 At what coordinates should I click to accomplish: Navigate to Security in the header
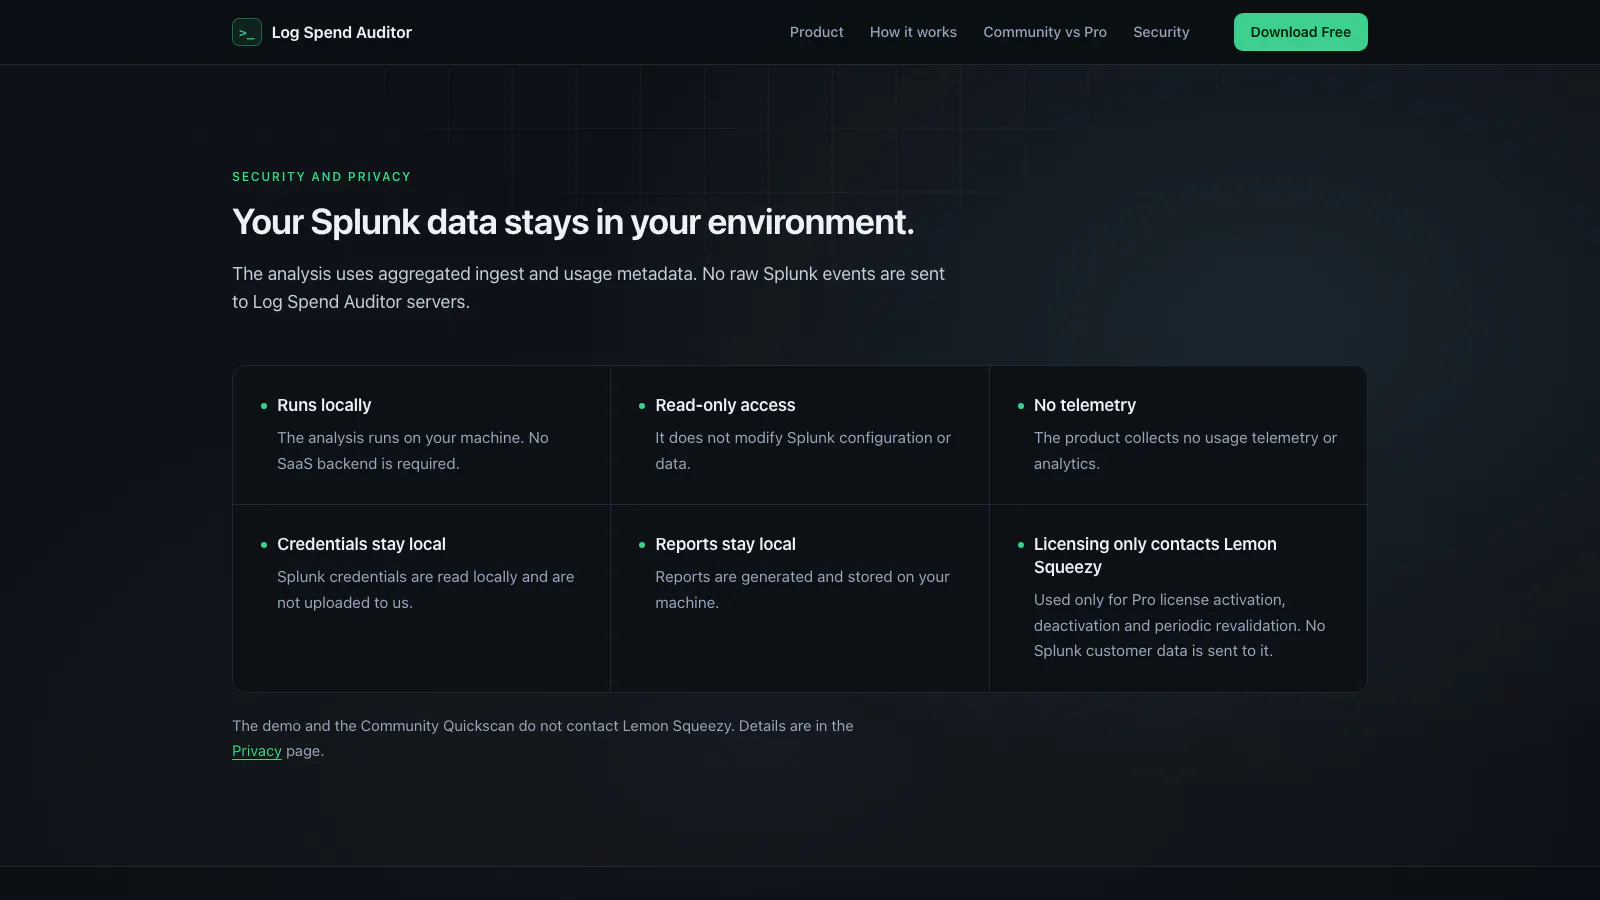pos(1161,32)
